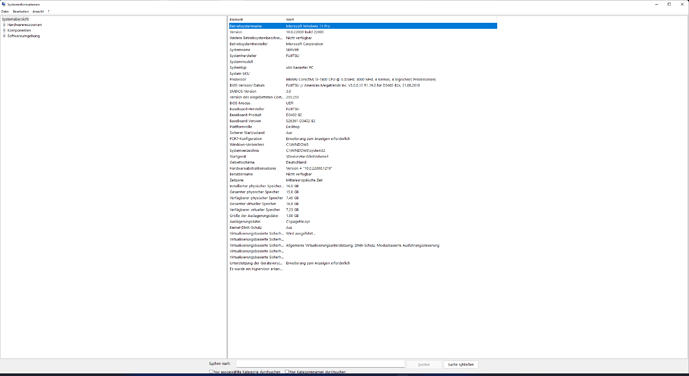Select the Gebietsschema row
This screenshot has height=376, width=689.
point(363,162)
